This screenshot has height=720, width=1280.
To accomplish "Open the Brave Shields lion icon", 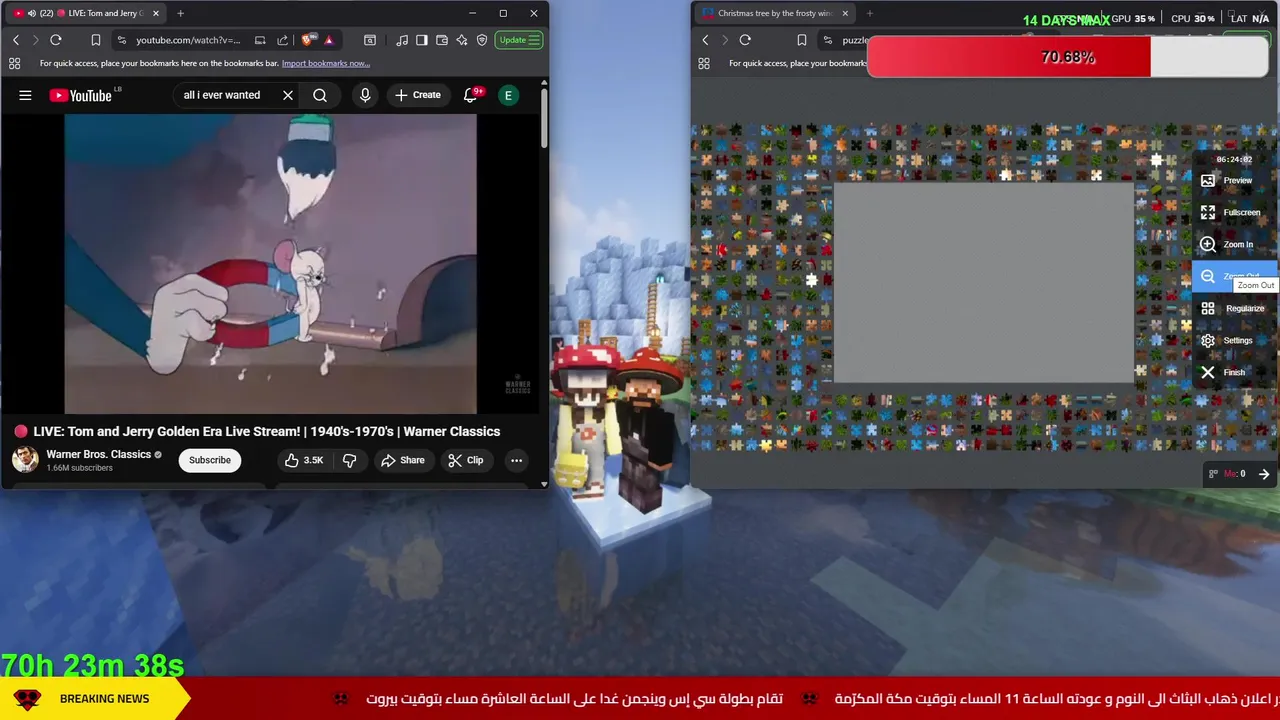I will 309,40.
